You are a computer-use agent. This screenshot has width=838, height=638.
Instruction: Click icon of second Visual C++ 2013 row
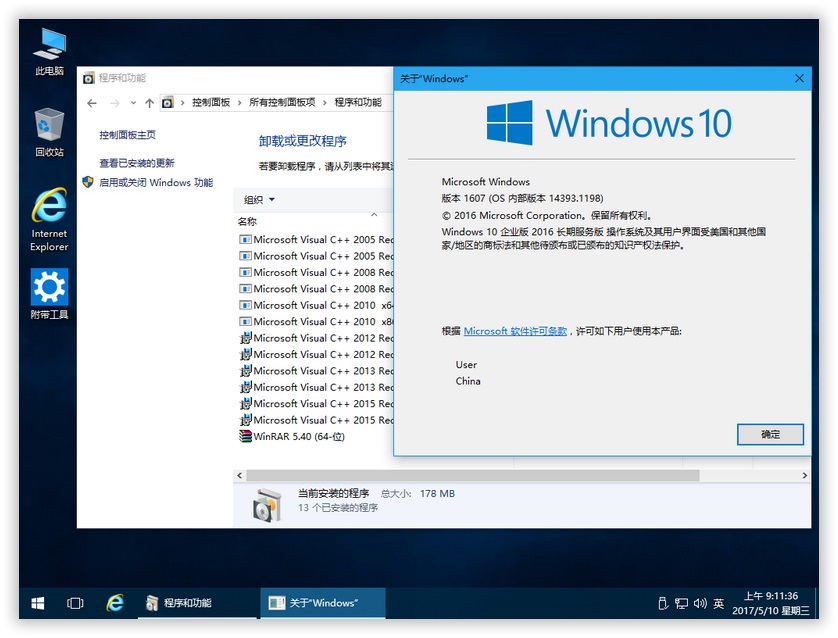tap(245, 387)
